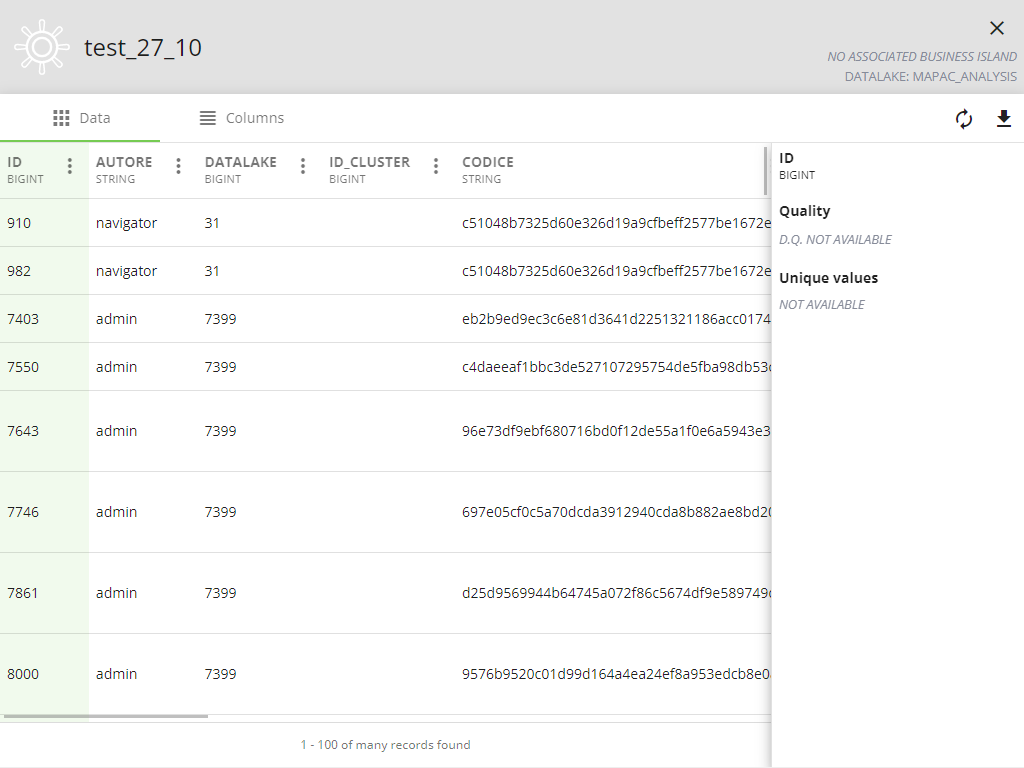The image size is (1024, 768).
Task: Click the refresh data icon
Action: pyautogui.click(x=964, y=119)
